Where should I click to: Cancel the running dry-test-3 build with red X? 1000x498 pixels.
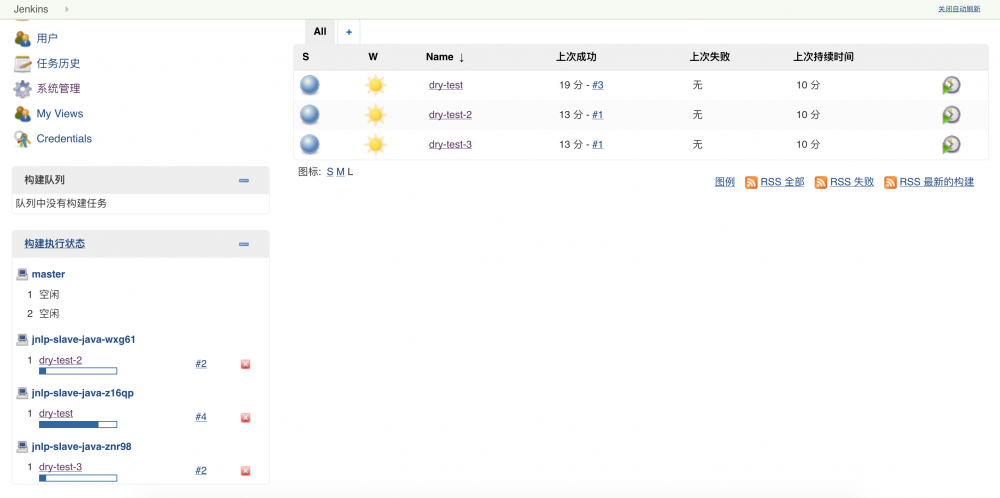click(246, 471)
